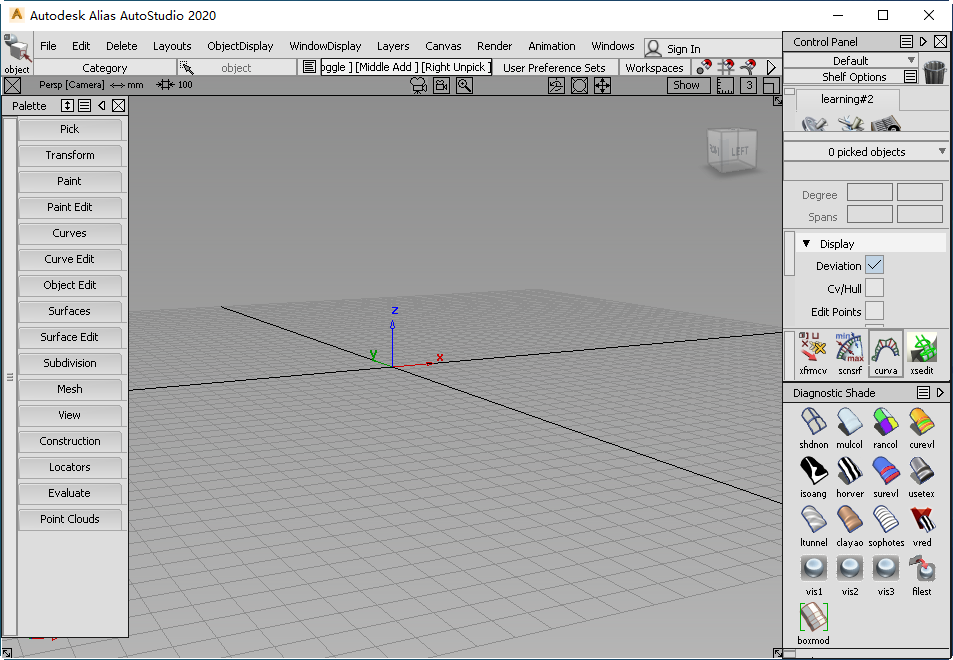
Task: Click the horver zebra-stripe shading icon
Action: (x=850, y=471)
